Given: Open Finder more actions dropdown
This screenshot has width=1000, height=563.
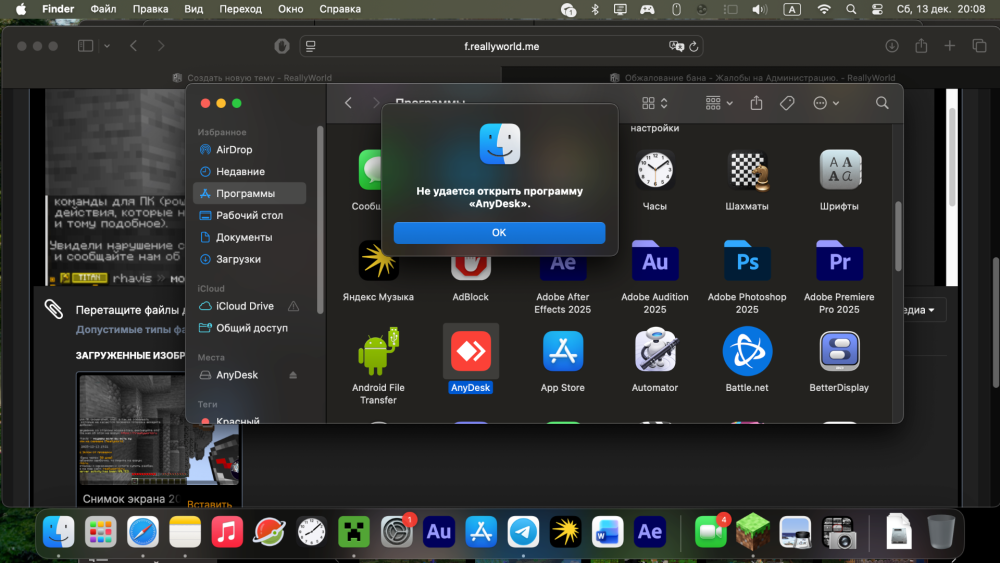Looking at the screenshot, I should point(826,103).
